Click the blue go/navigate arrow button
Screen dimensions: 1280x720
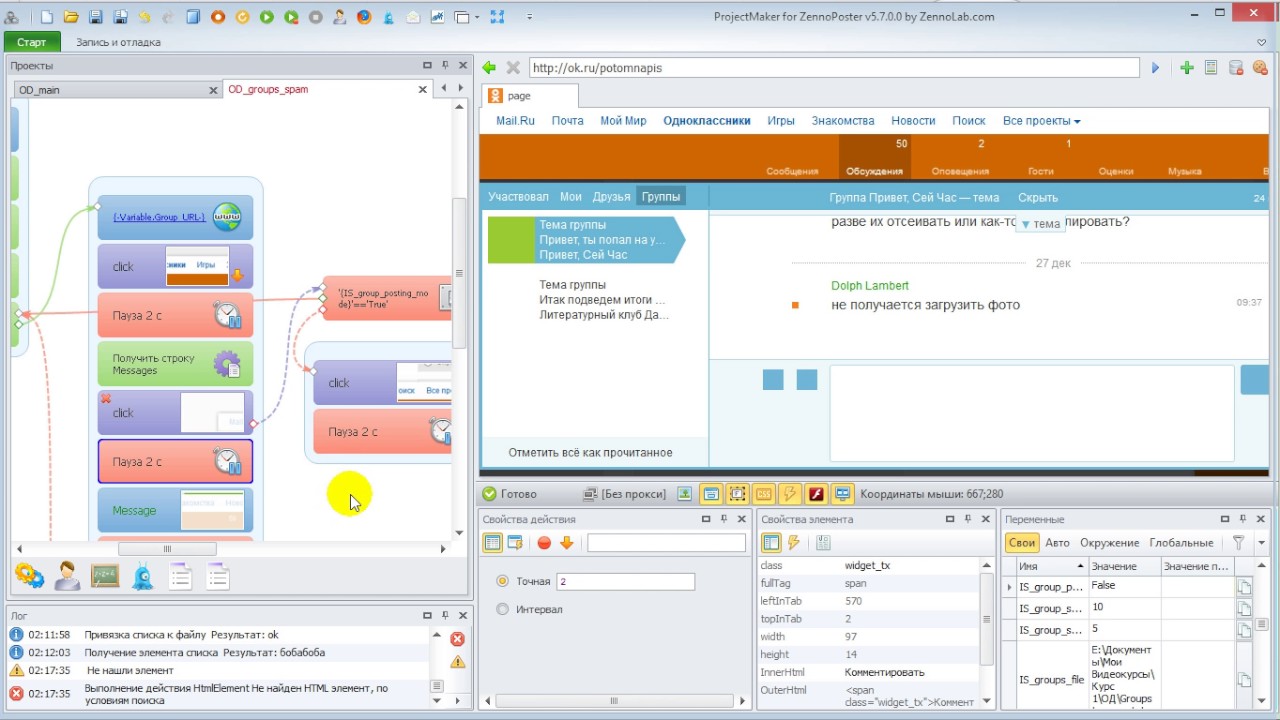click(1156, 68)
